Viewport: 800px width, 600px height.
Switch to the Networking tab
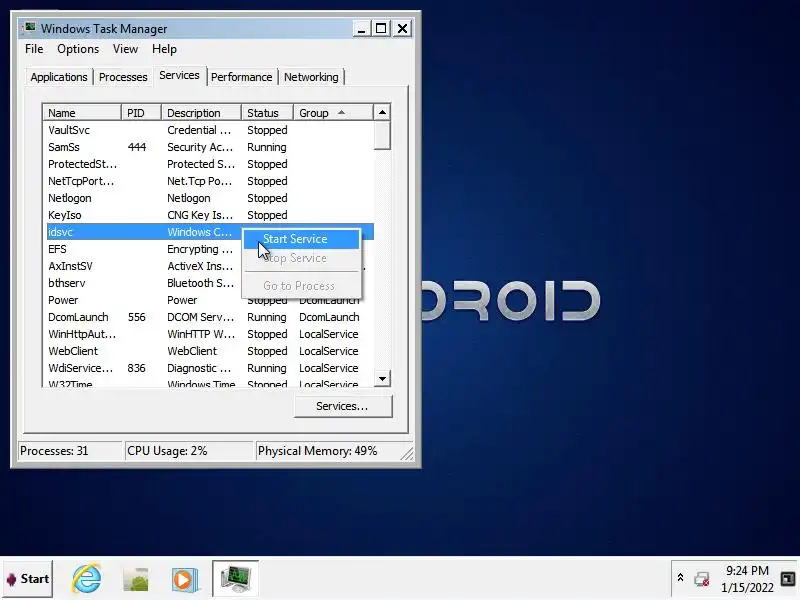(311, 77)
